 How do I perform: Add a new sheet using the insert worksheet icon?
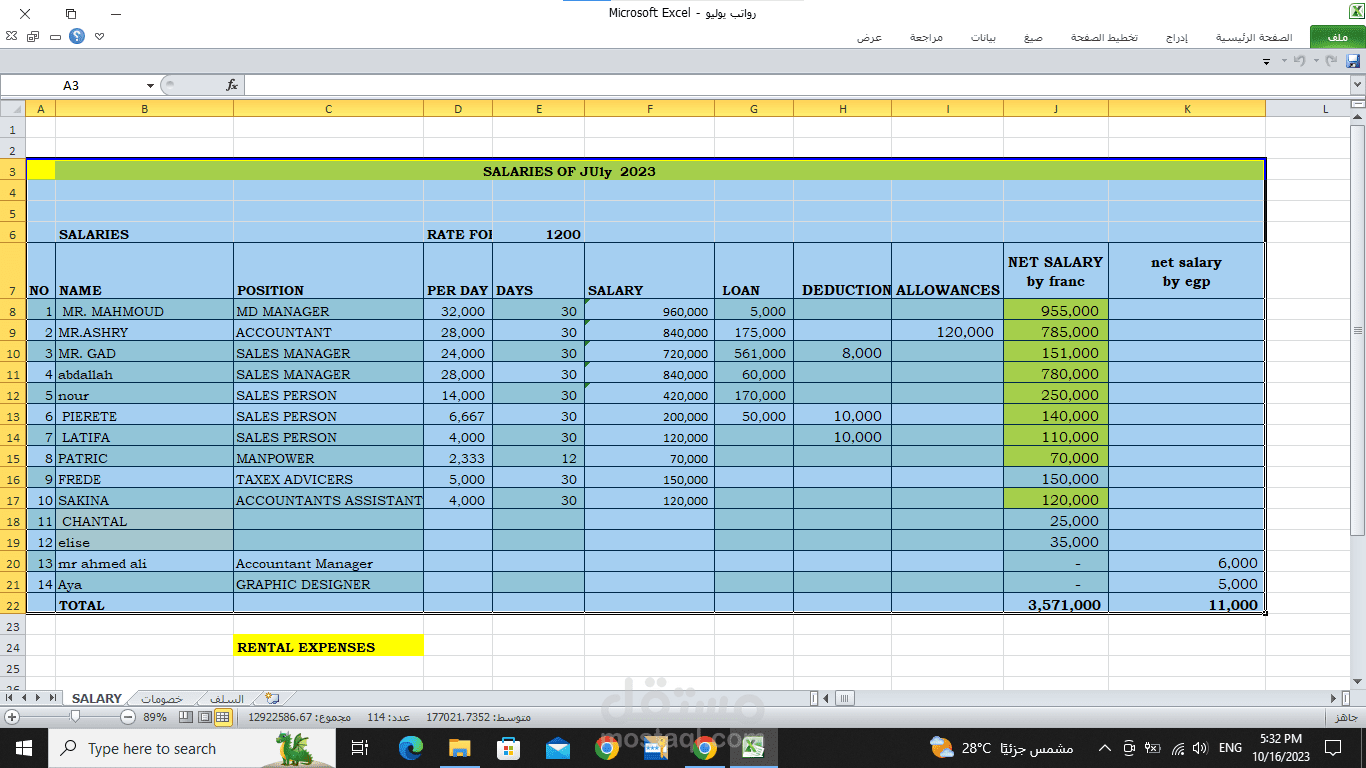point(272,698)
